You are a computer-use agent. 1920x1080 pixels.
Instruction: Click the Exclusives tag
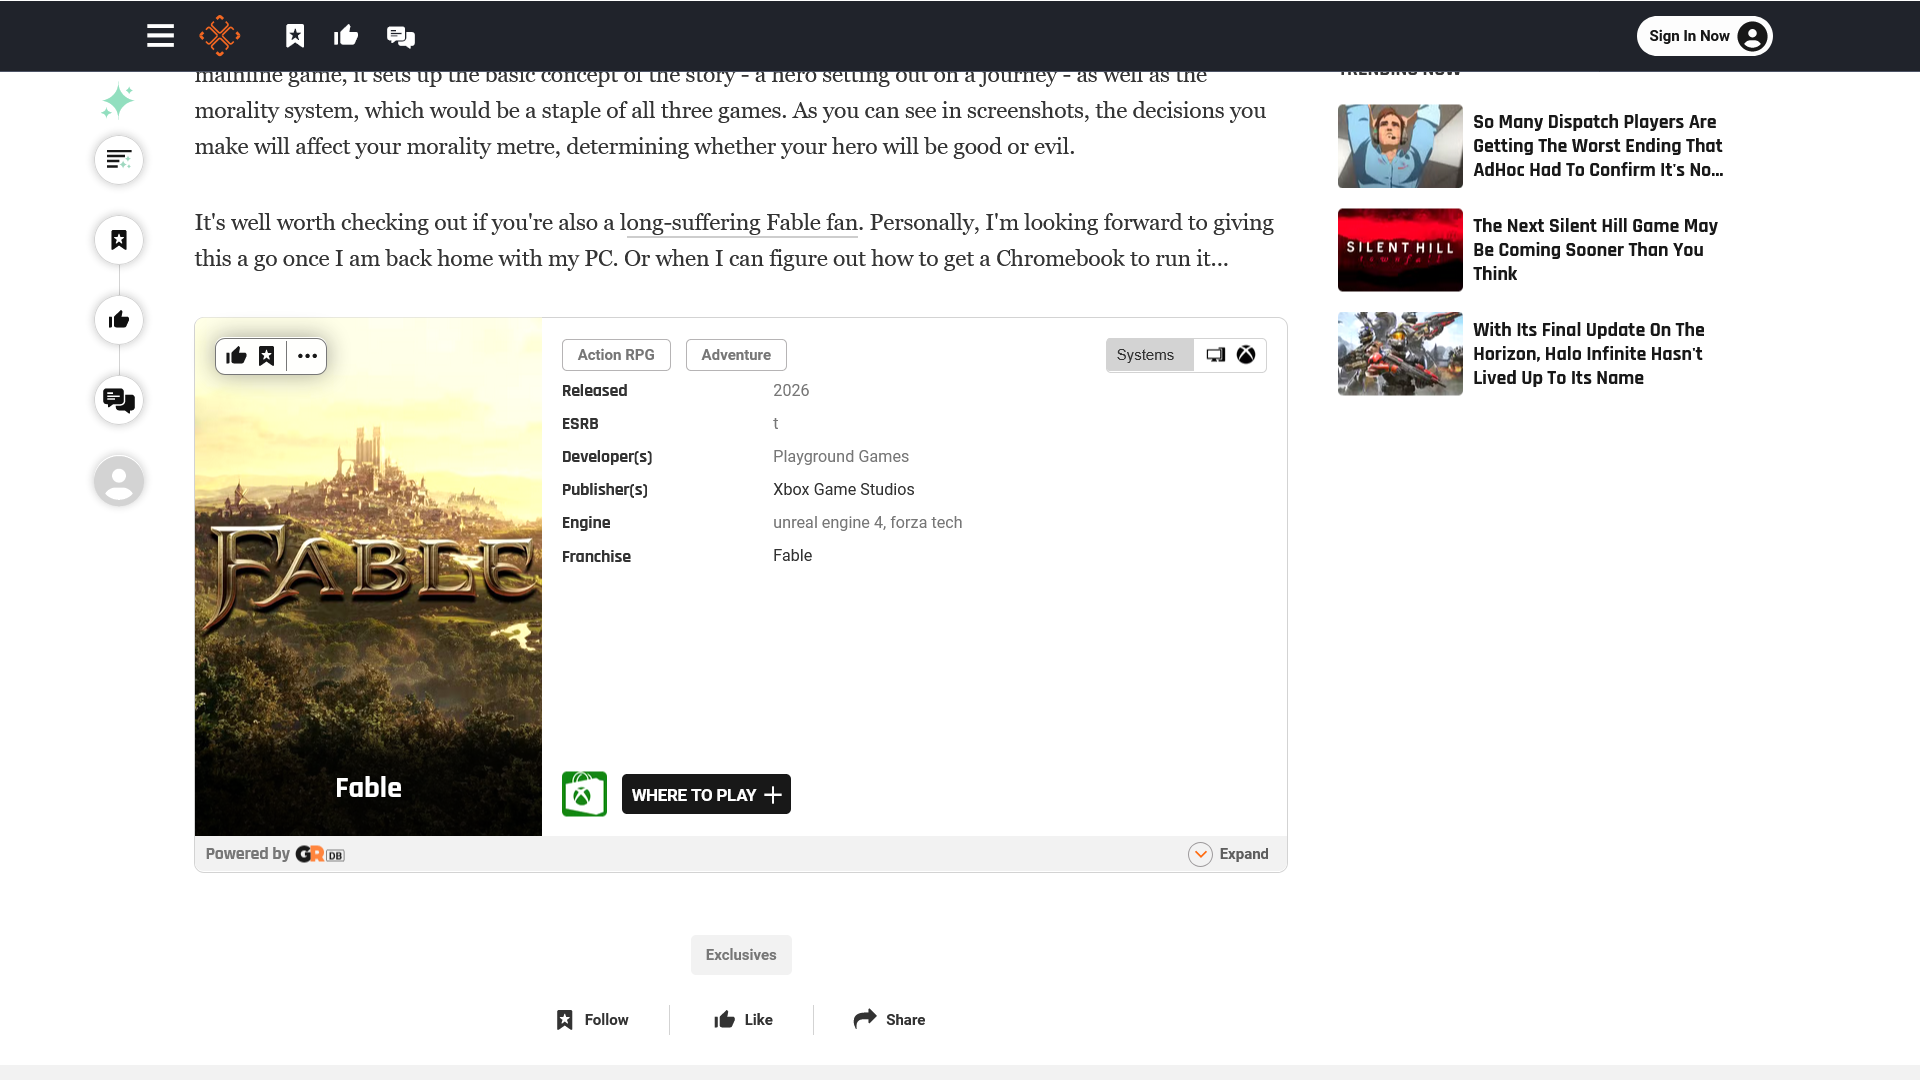(741, 955)
